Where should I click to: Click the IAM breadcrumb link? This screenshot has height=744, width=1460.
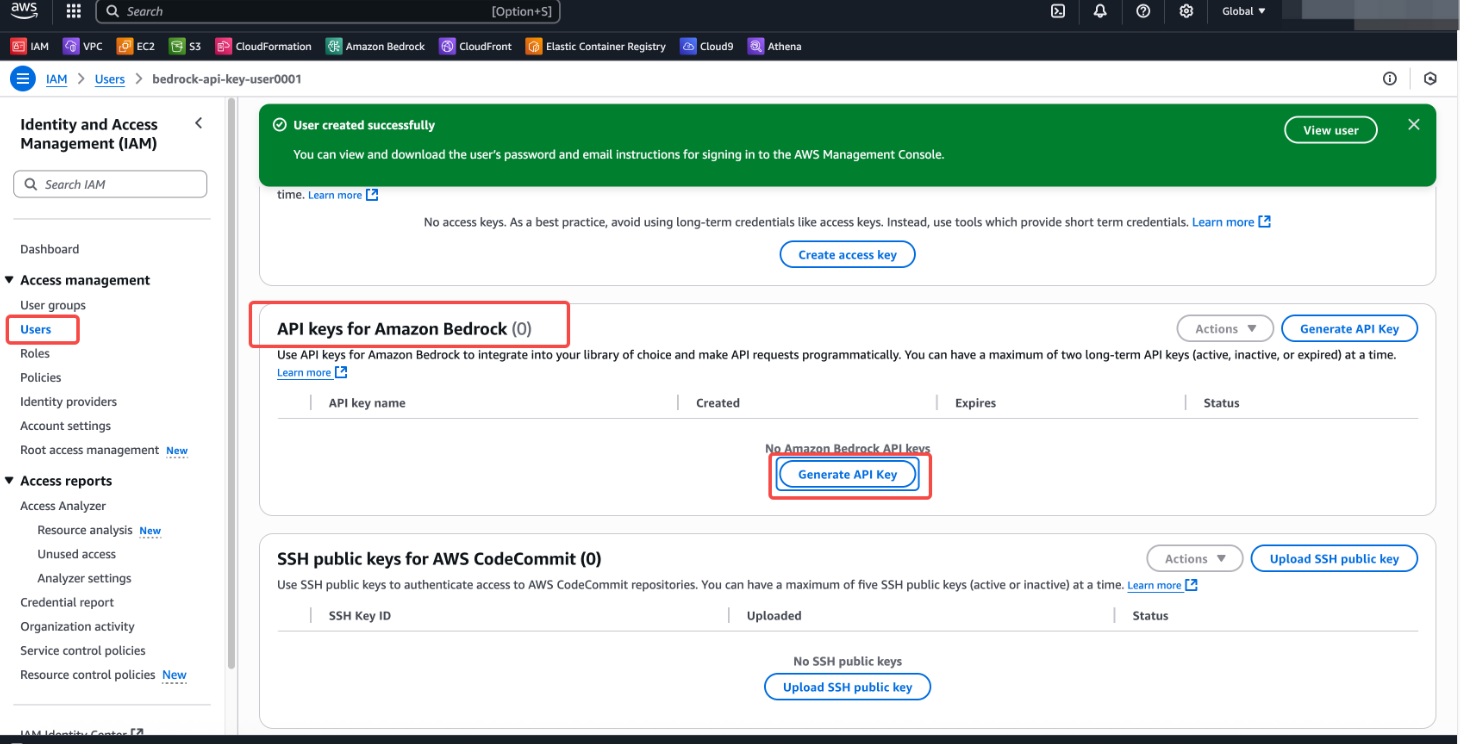click(x=56, y=79)
